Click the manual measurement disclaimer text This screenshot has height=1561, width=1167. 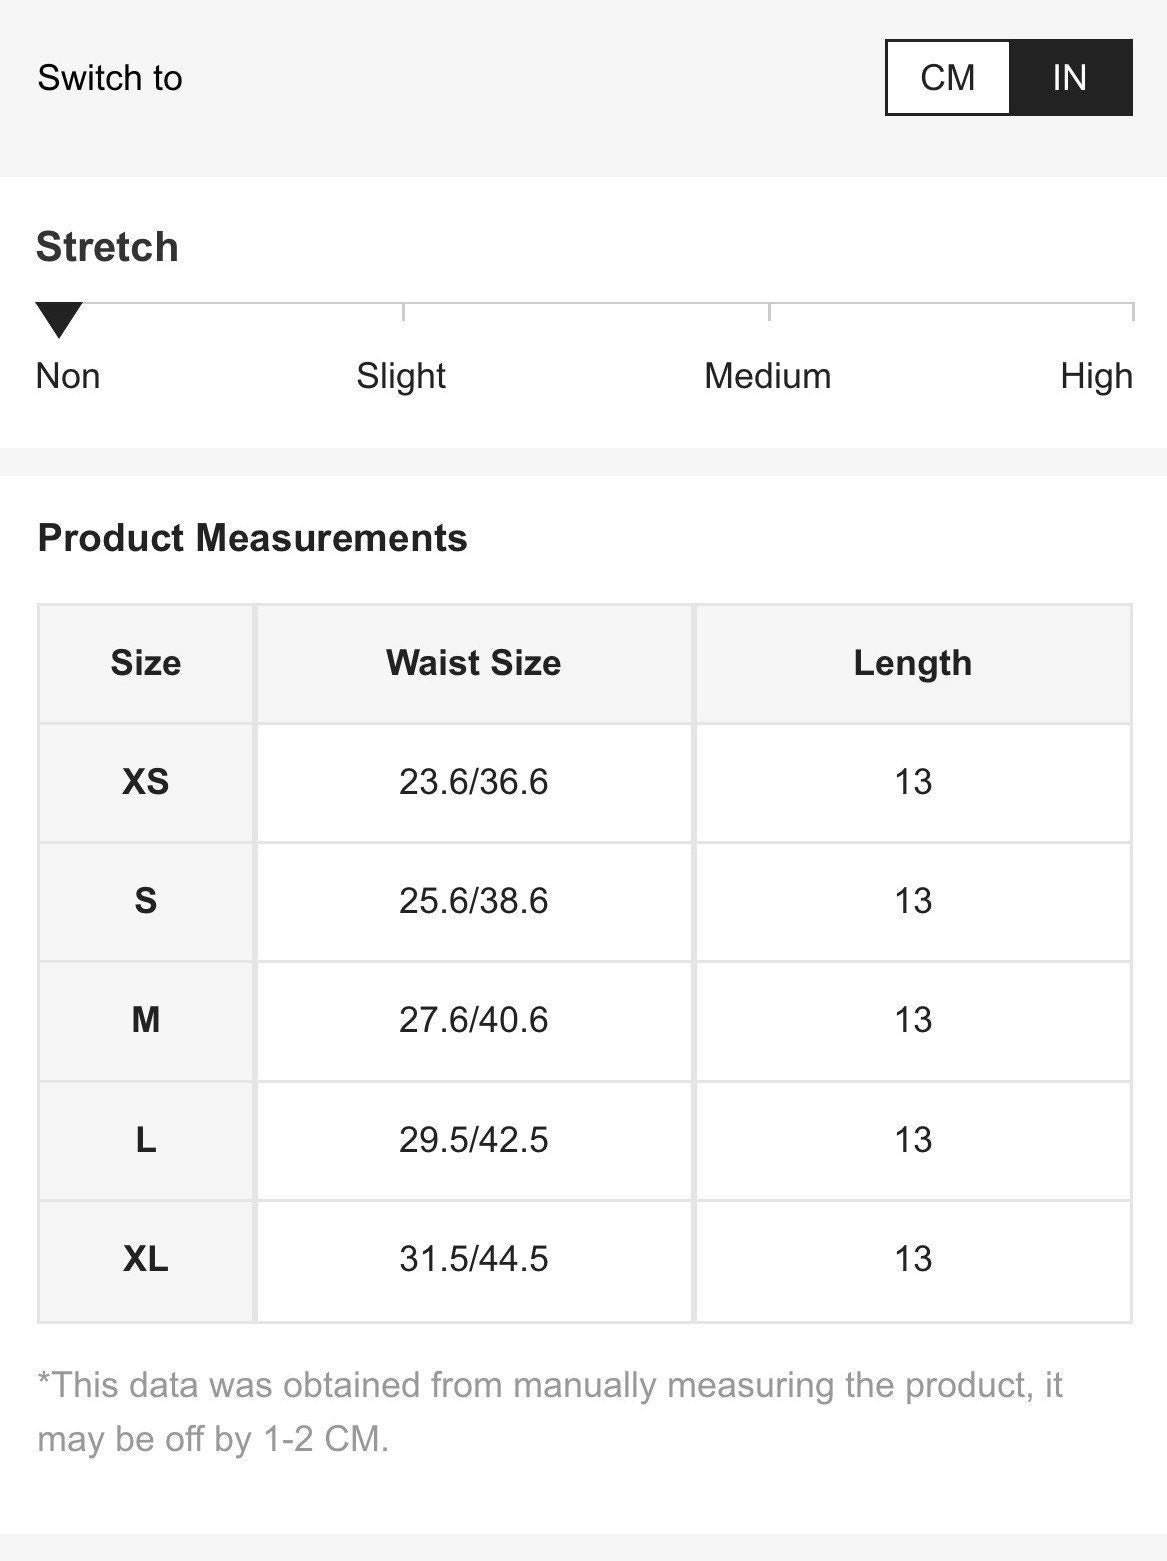pos(550,1412)
